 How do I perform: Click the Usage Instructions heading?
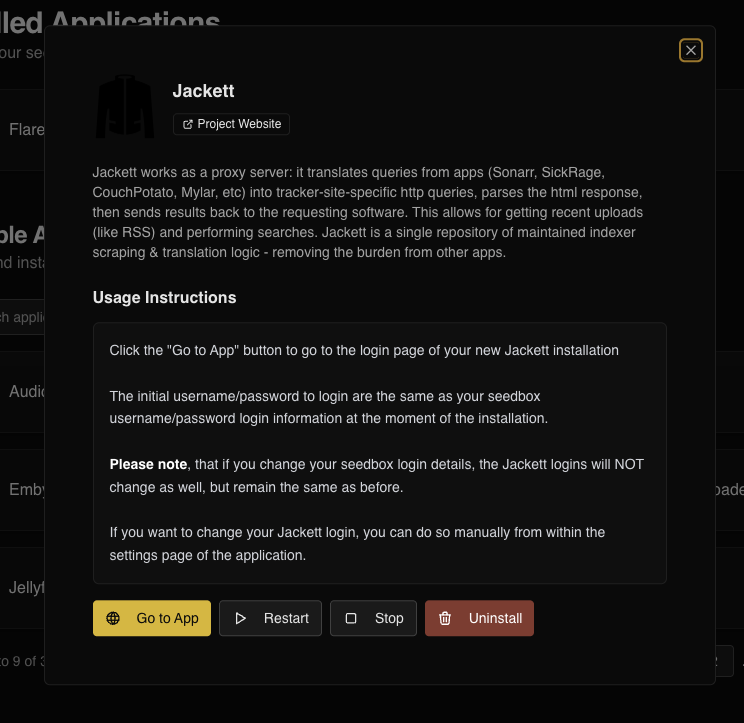164,297
